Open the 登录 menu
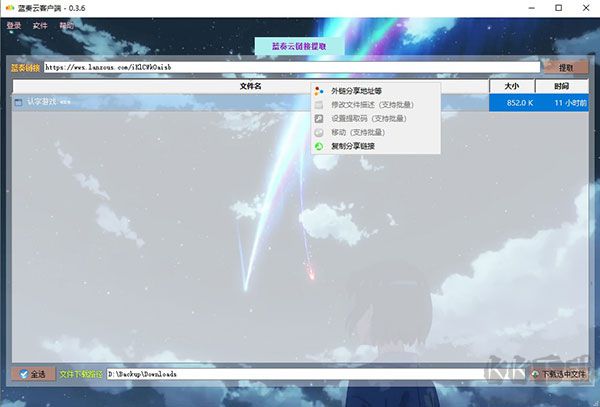 (14, 25)
